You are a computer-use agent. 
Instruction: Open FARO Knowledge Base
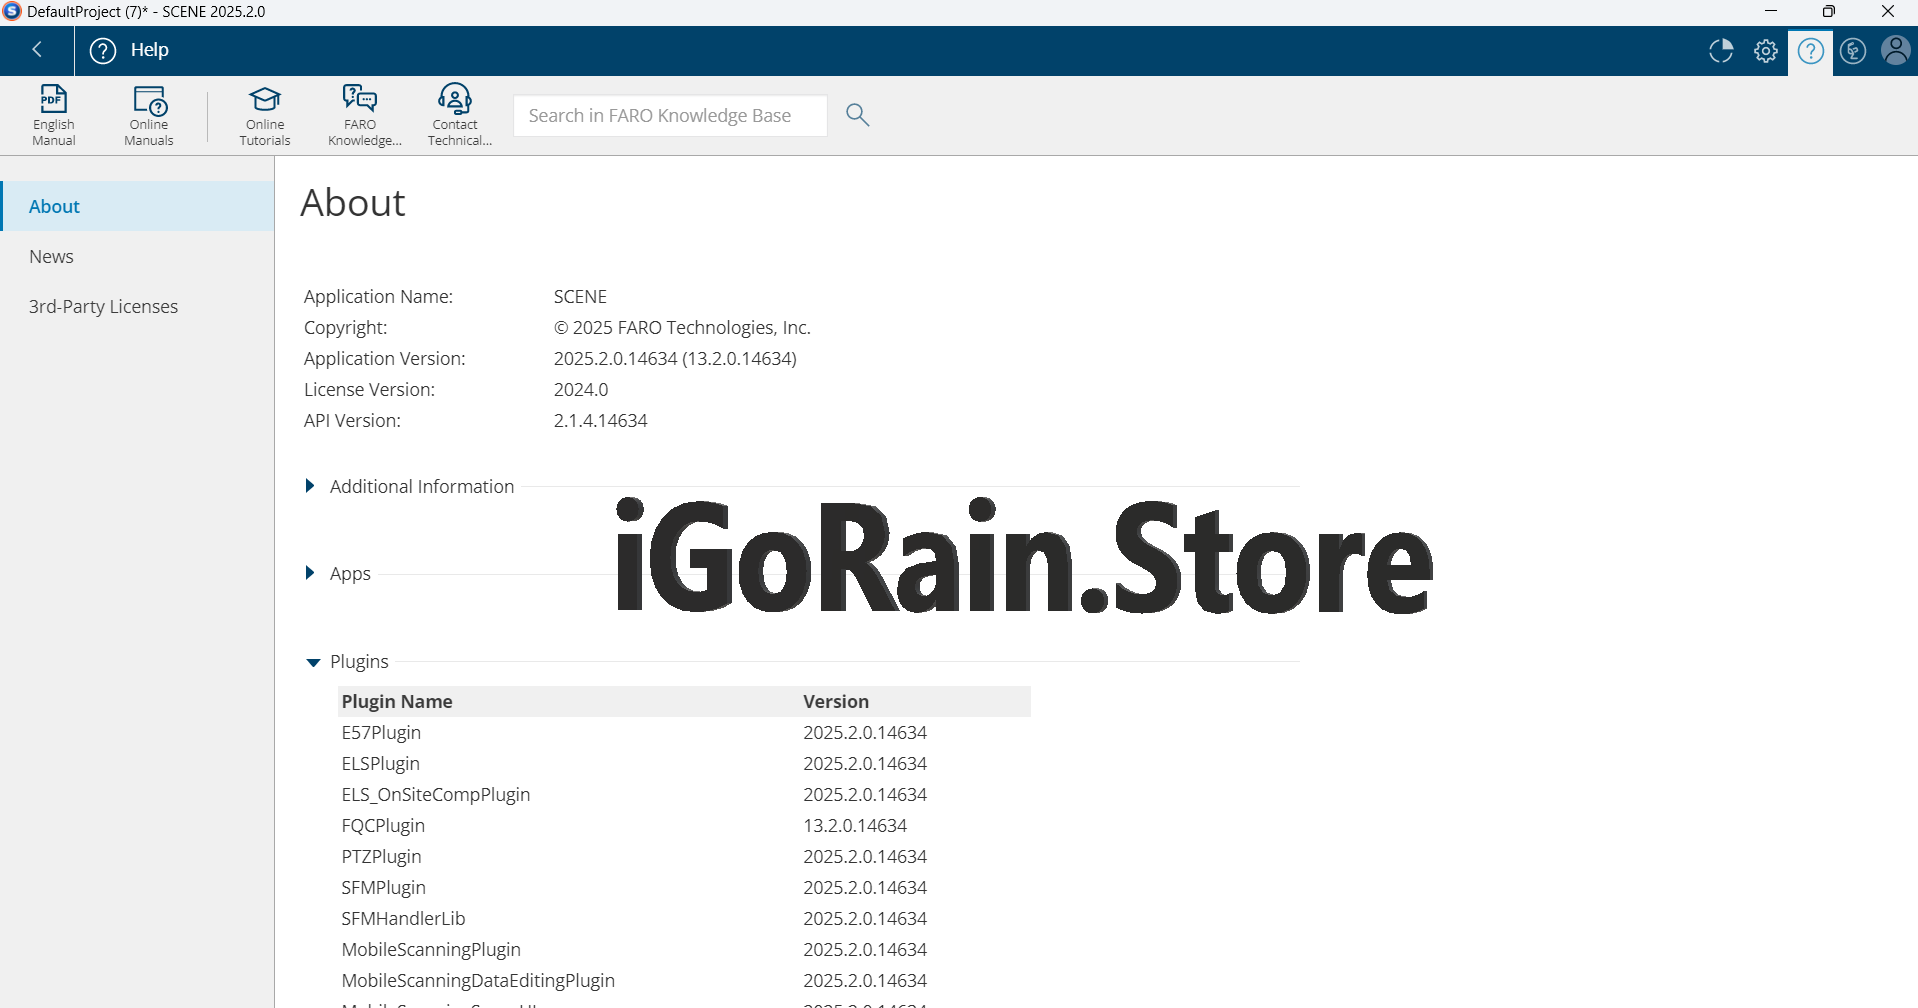[361, 115]
